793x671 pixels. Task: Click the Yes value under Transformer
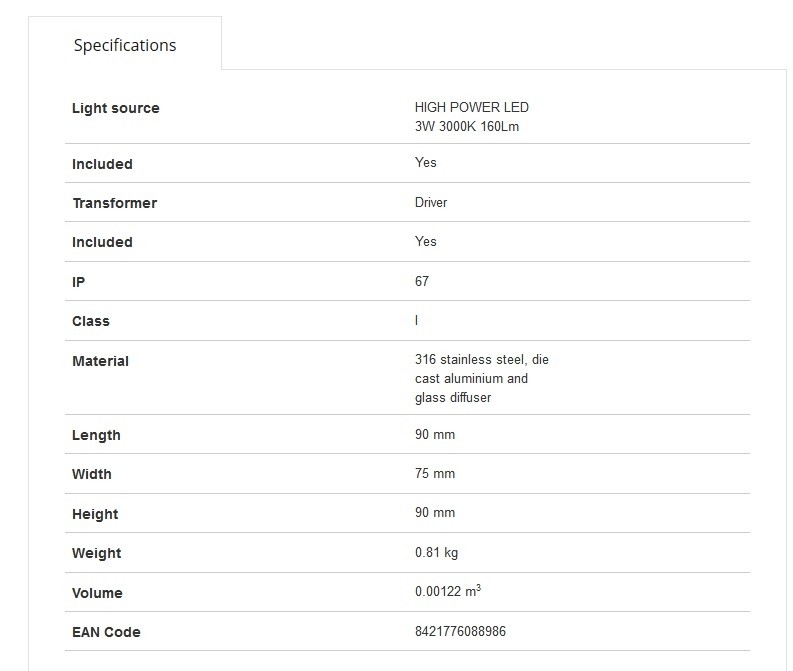[x=425, y=241]
